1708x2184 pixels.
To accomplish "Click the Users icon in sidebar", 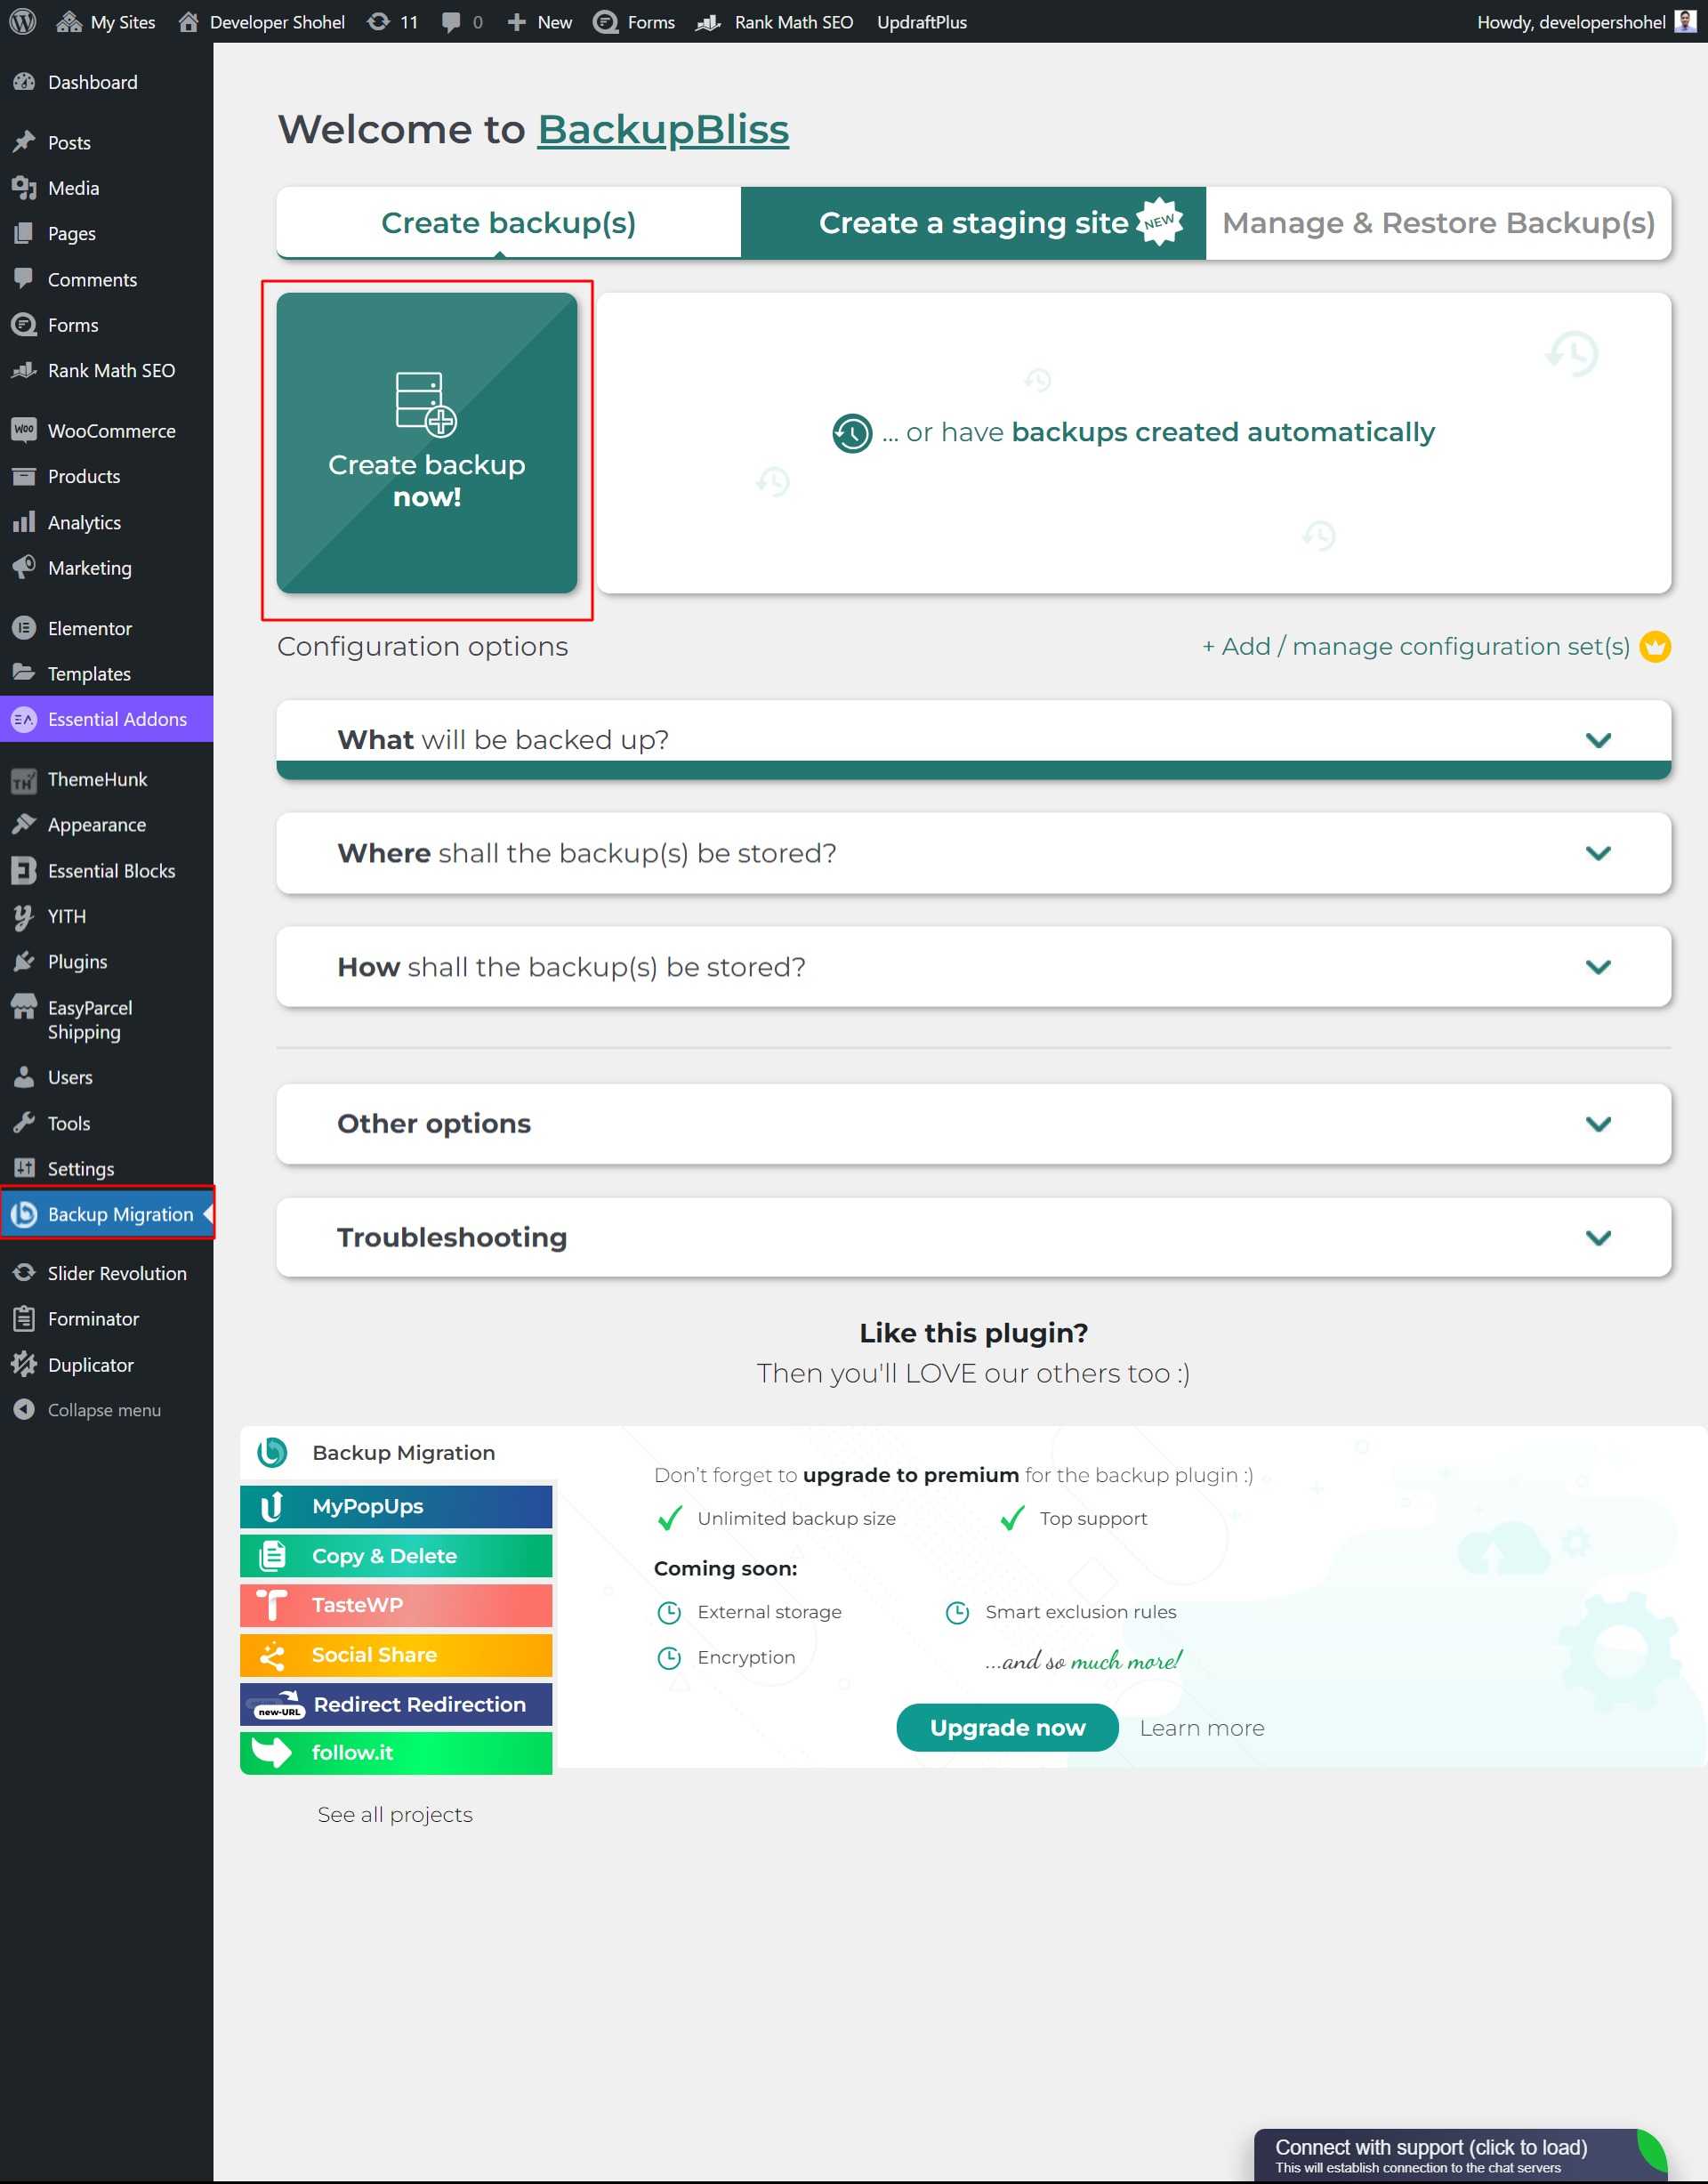I will click(24, 1077).
